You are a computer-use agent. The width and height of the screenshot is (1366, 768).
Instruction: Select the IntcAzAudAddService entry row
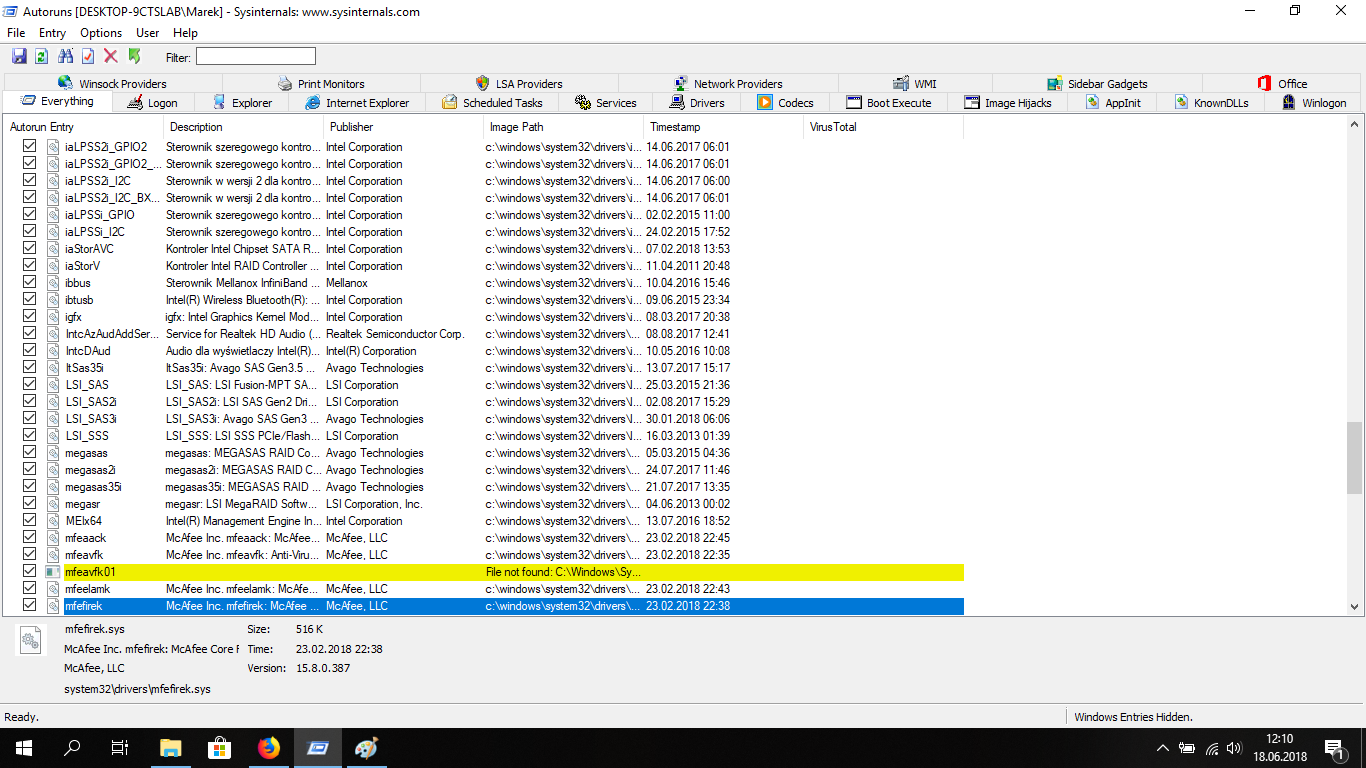tap(513, 334)
